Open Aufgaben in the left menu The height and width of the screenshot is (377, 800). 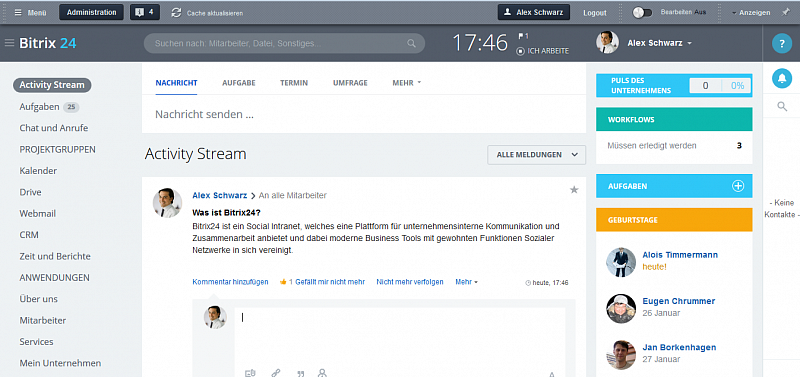(x=39, y=107)
